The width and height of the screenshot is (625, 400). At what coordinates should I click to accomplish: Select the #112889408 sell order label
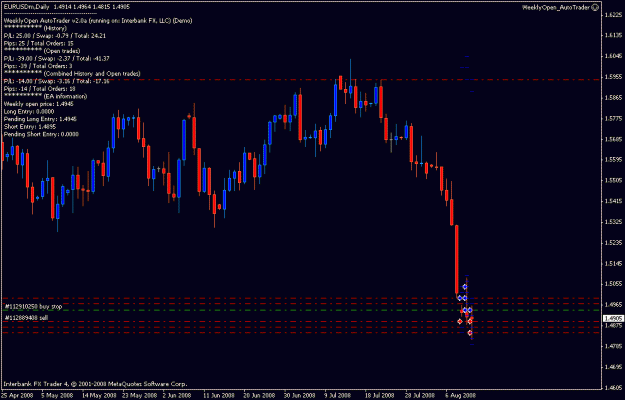24,318
